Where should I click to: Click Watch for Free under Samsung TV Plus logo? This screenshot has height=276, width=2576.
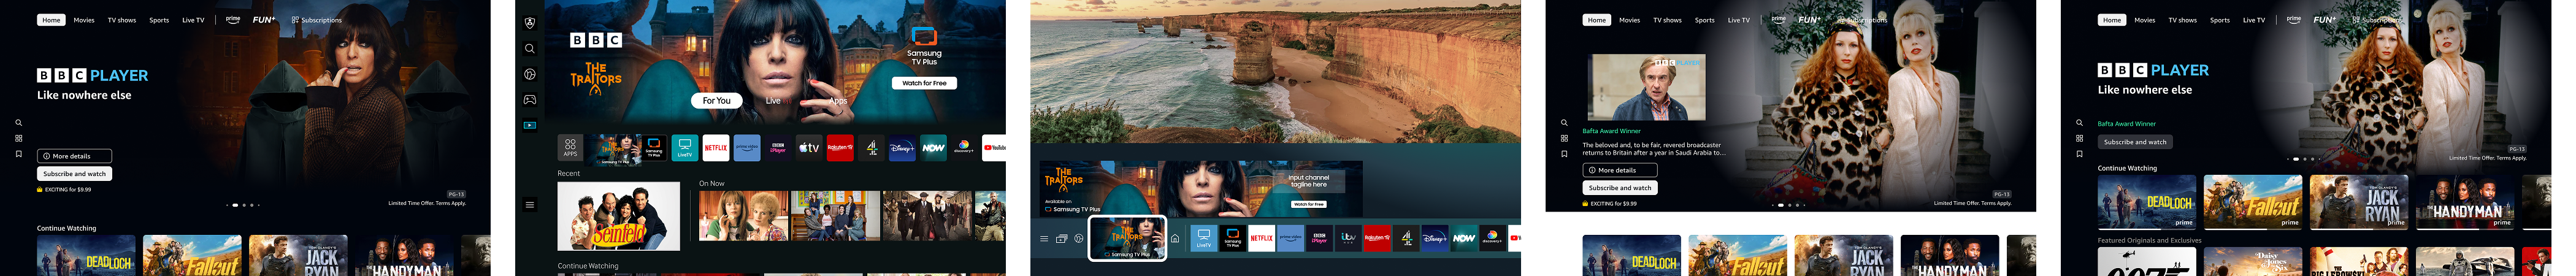(924, 83)
